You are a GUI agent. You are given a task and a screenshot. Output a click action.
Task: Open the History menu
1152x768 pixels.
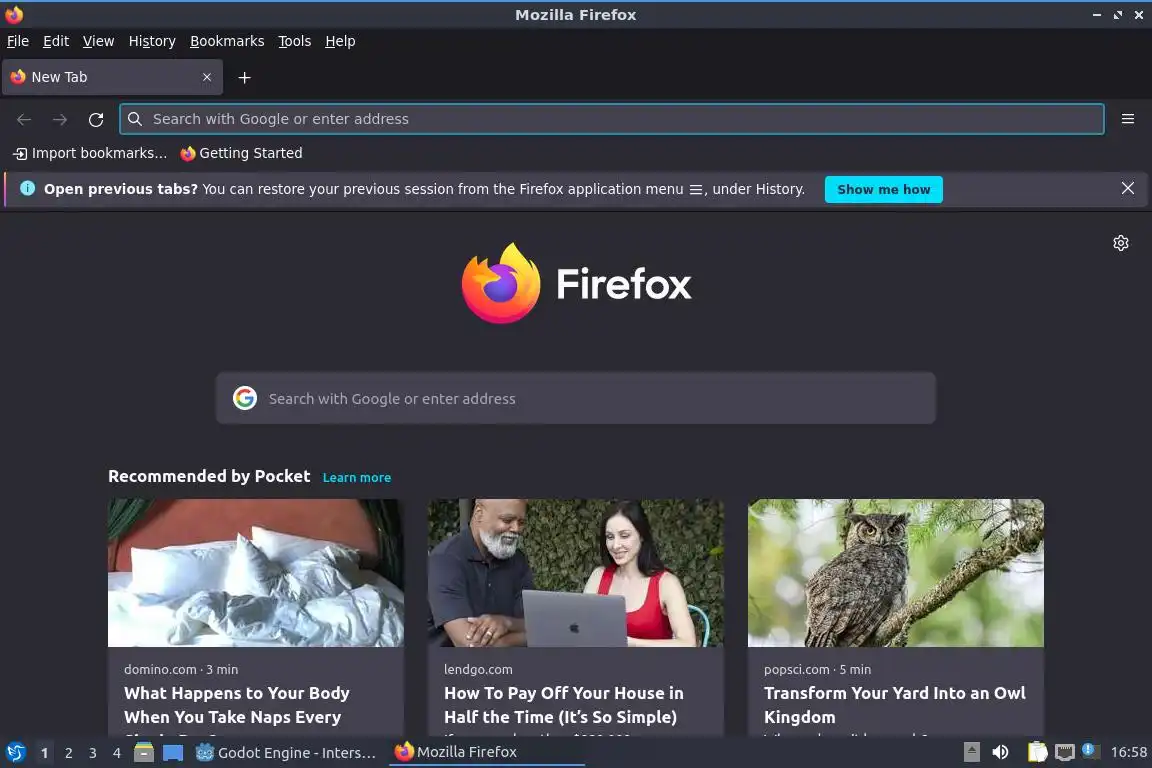[152, 41]
